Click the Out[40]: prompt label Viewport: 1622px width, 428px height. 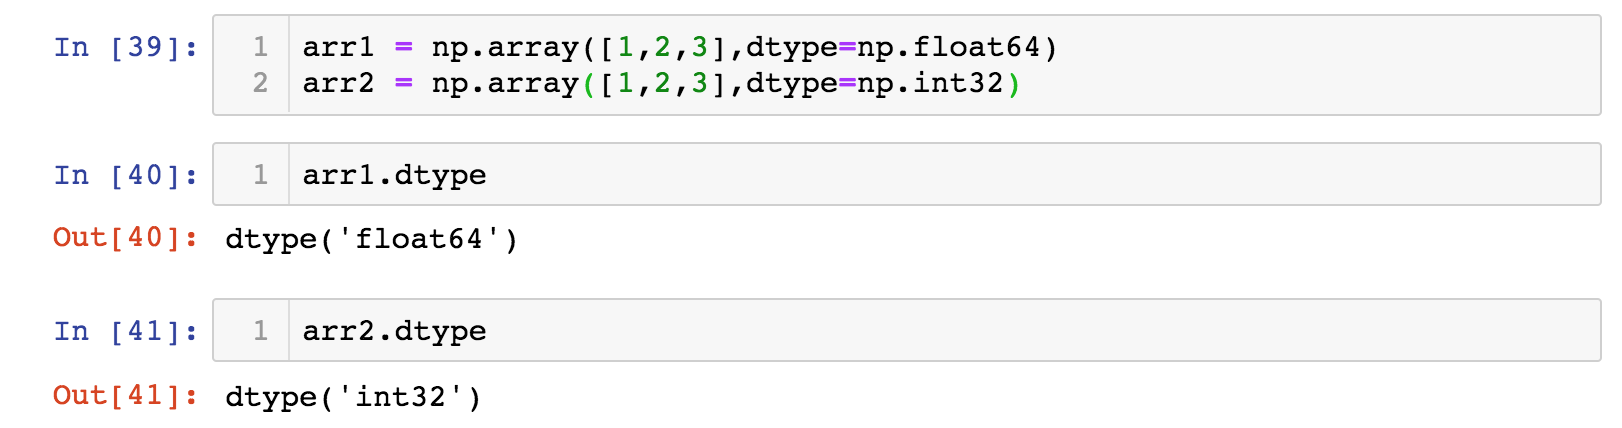coord(126,238)
